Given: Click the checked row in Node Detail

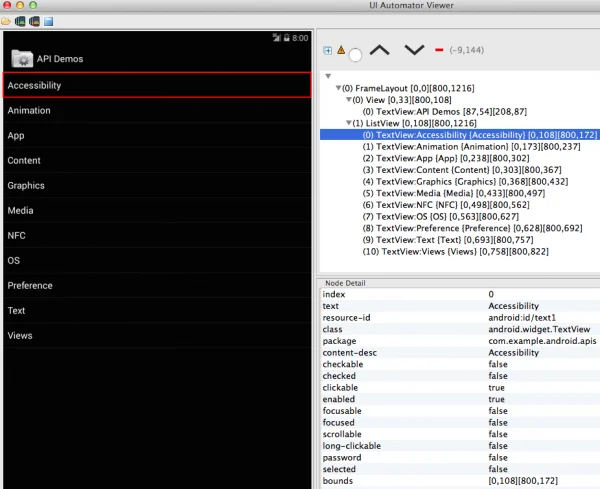Looking at the screenshot, I should 460,376.
